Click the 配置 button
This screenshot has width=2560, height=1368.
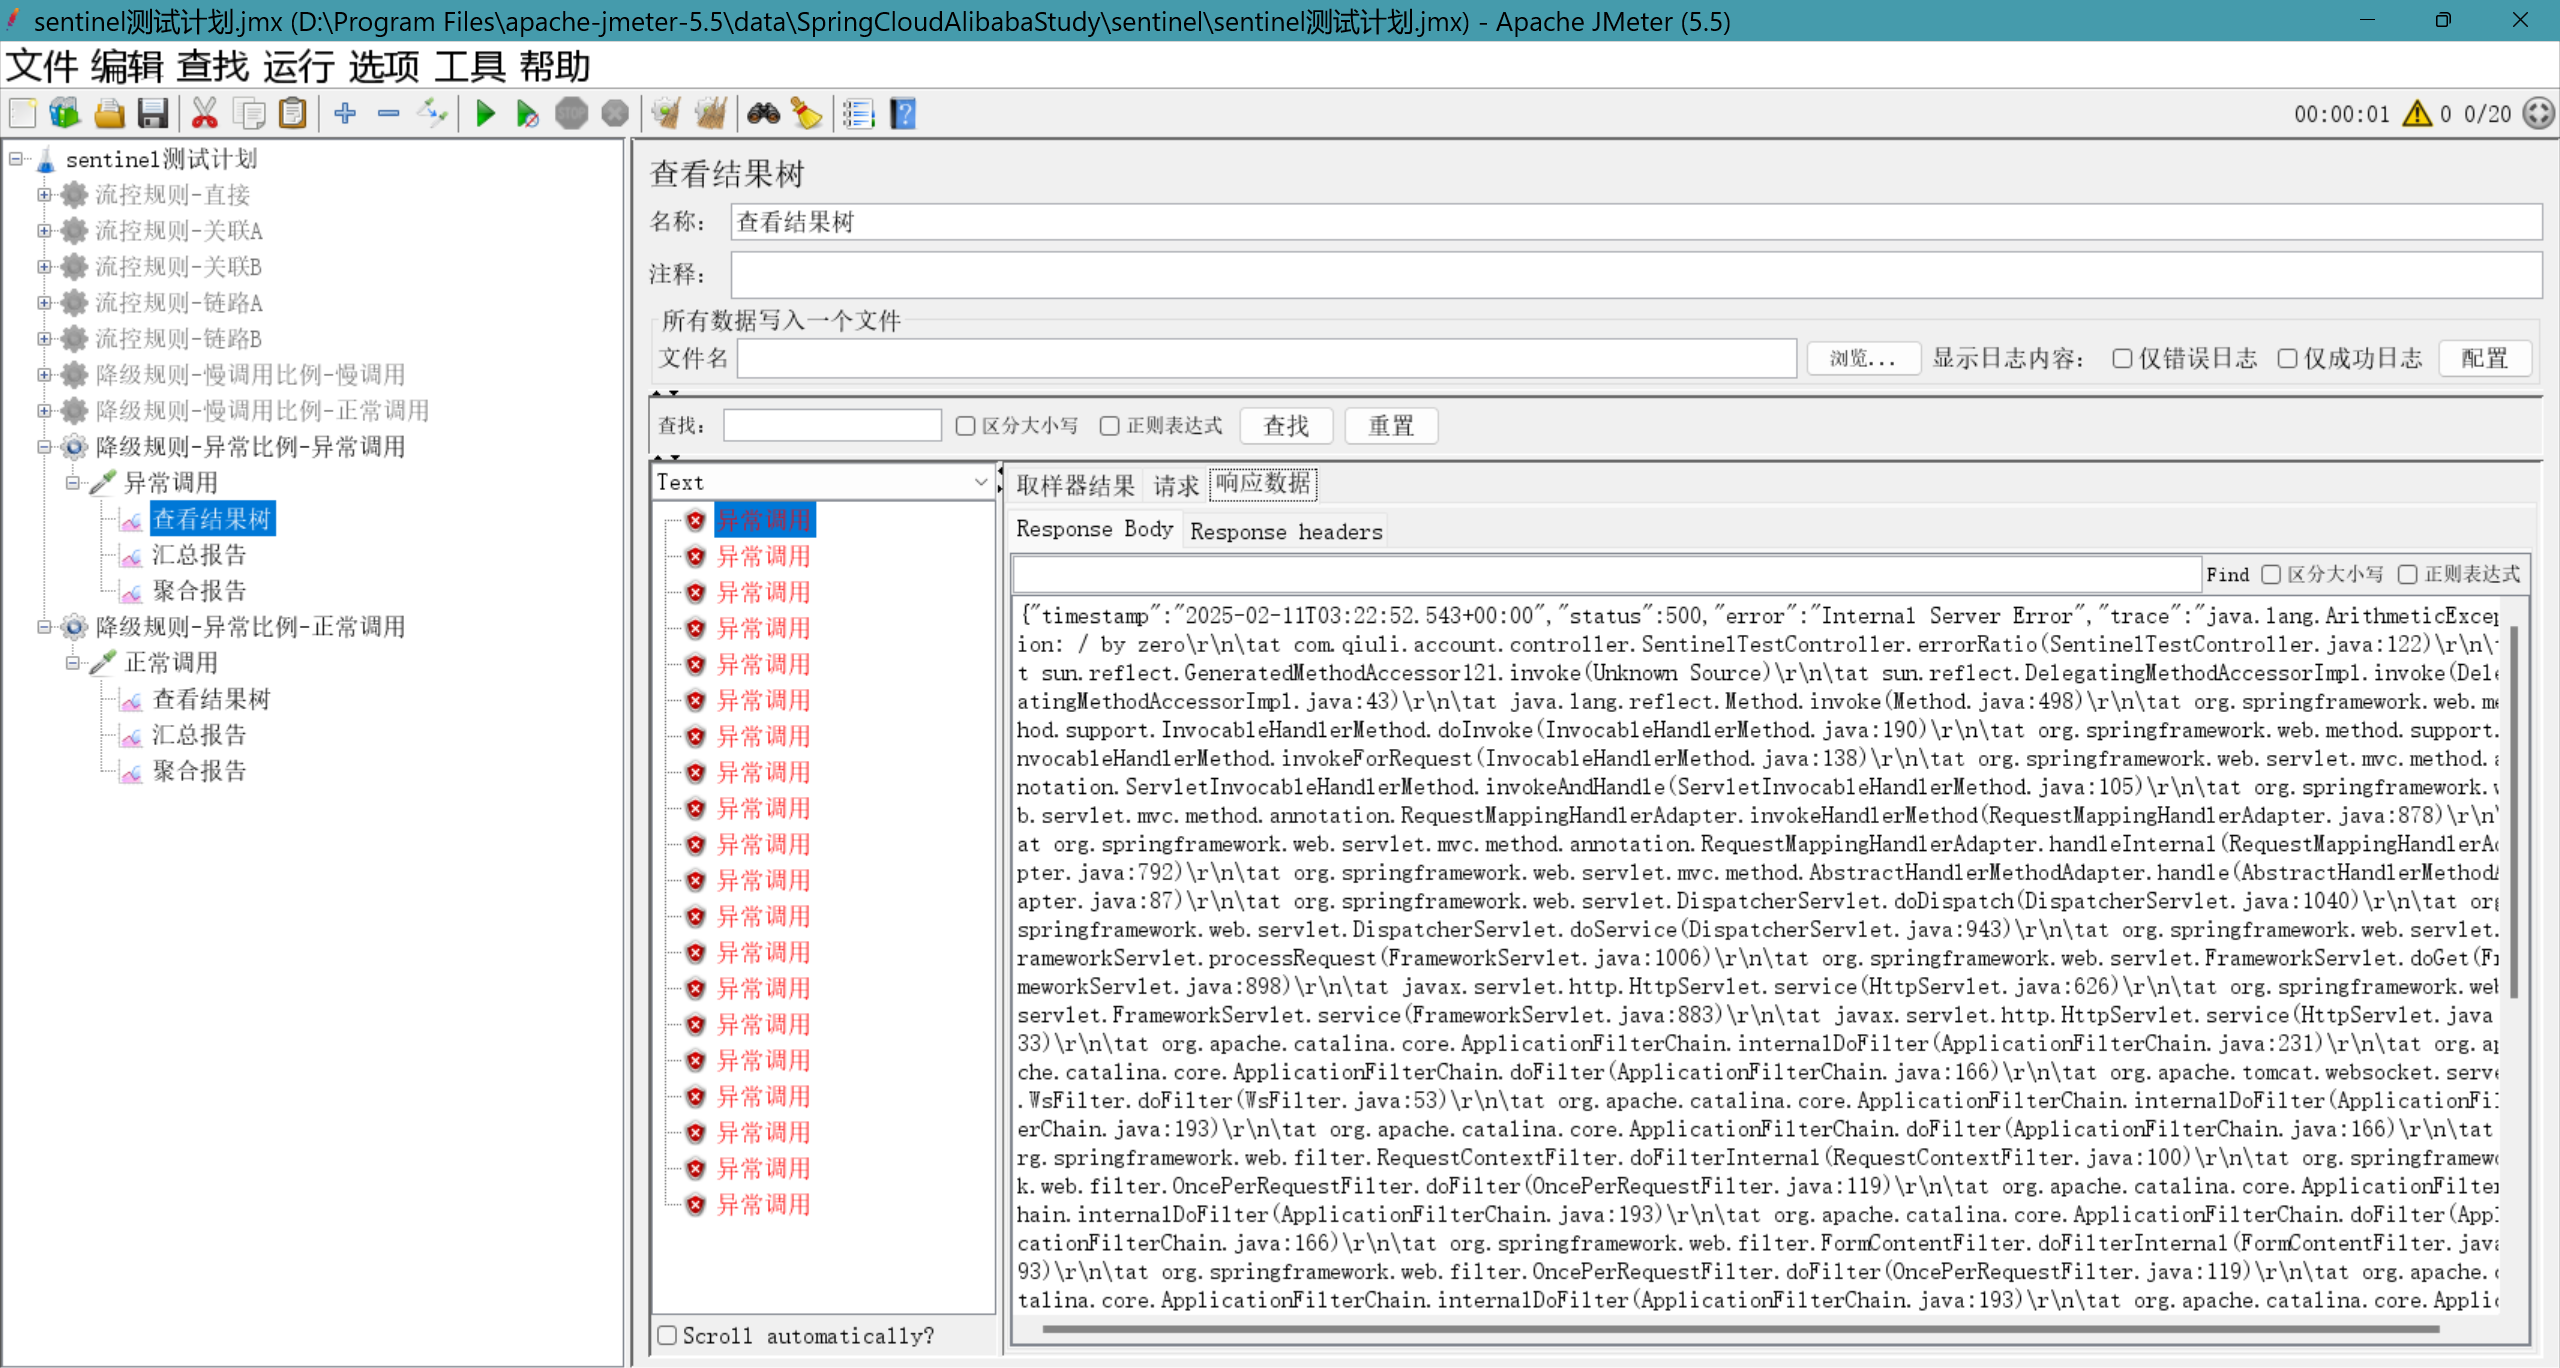tap(2484, 358)
